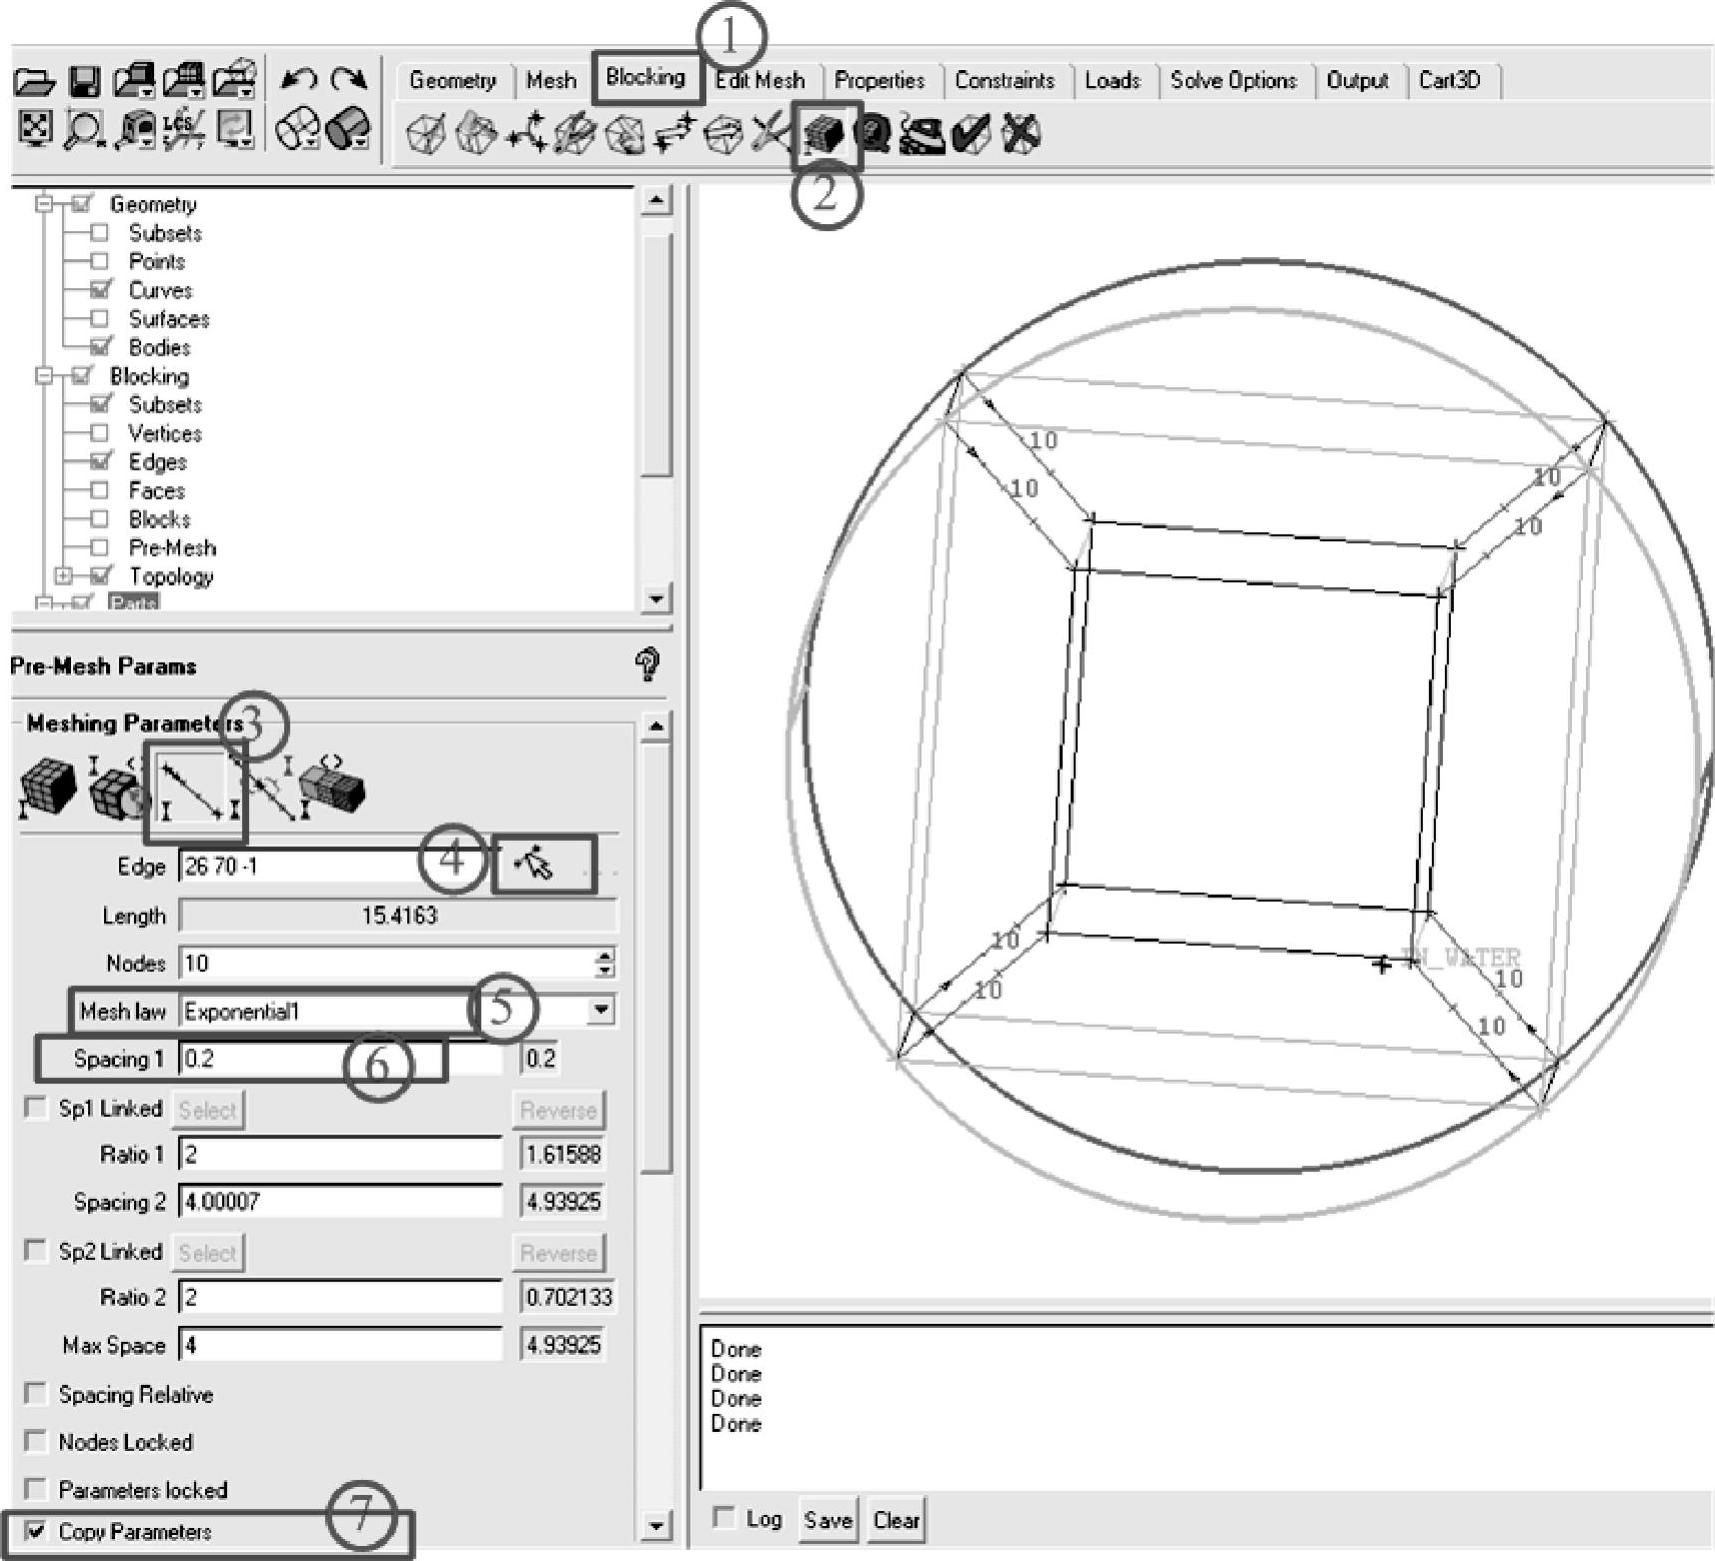The image size is (1715, 1561).
Task: Click the select edge picker icon
Action: [x=535, y=864]
